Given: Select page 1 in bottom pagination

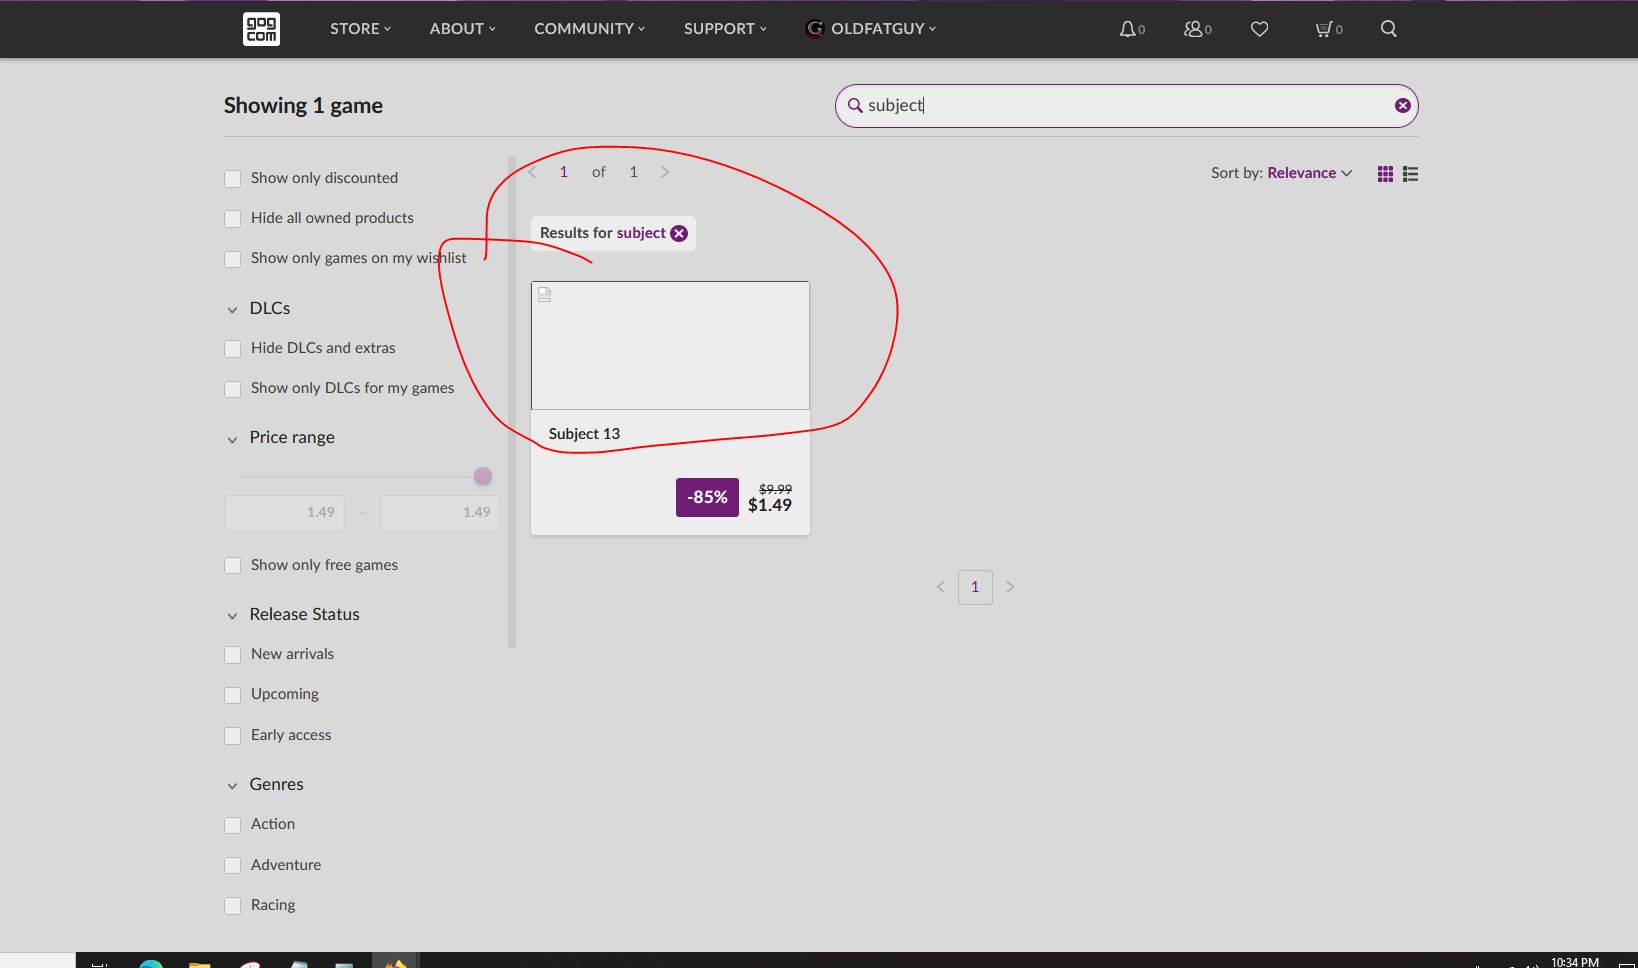Looking at the screenshot, I should [975, 587].
